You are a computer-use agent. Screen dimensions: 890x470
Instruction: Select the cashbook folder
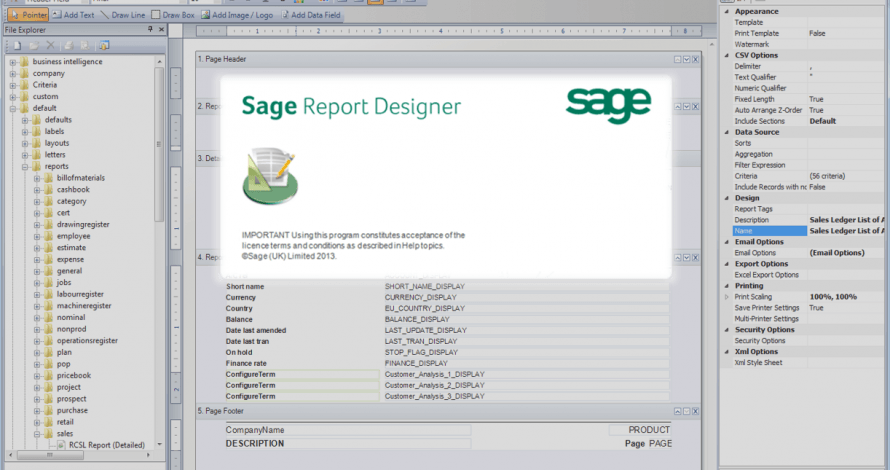click(x=73, y=190)
